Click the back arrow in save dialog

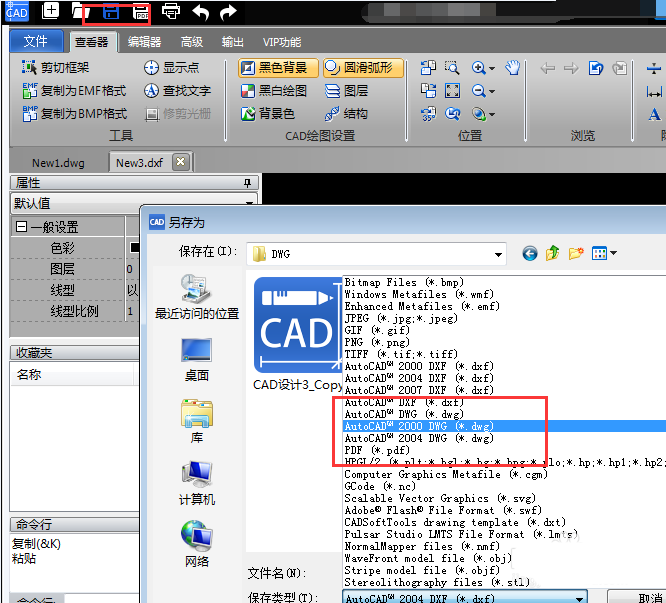pos(529,254)
